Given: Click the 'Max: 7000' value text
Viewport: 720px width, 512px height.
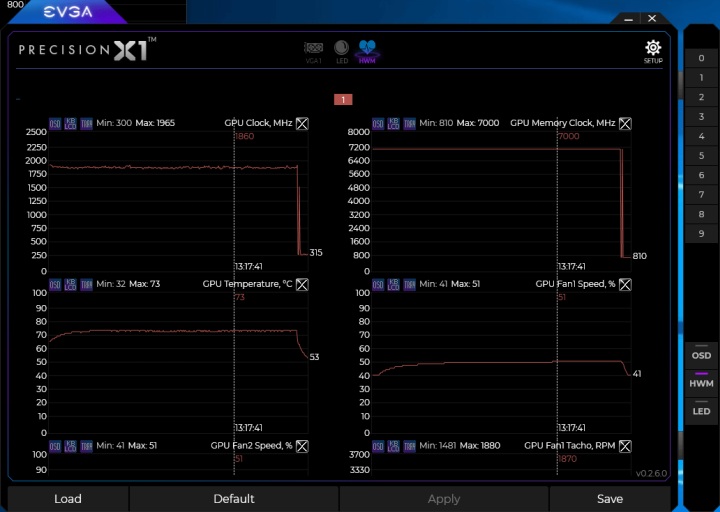Looking at the screenshot, I should pyautogui.click(x=478, y=123).
